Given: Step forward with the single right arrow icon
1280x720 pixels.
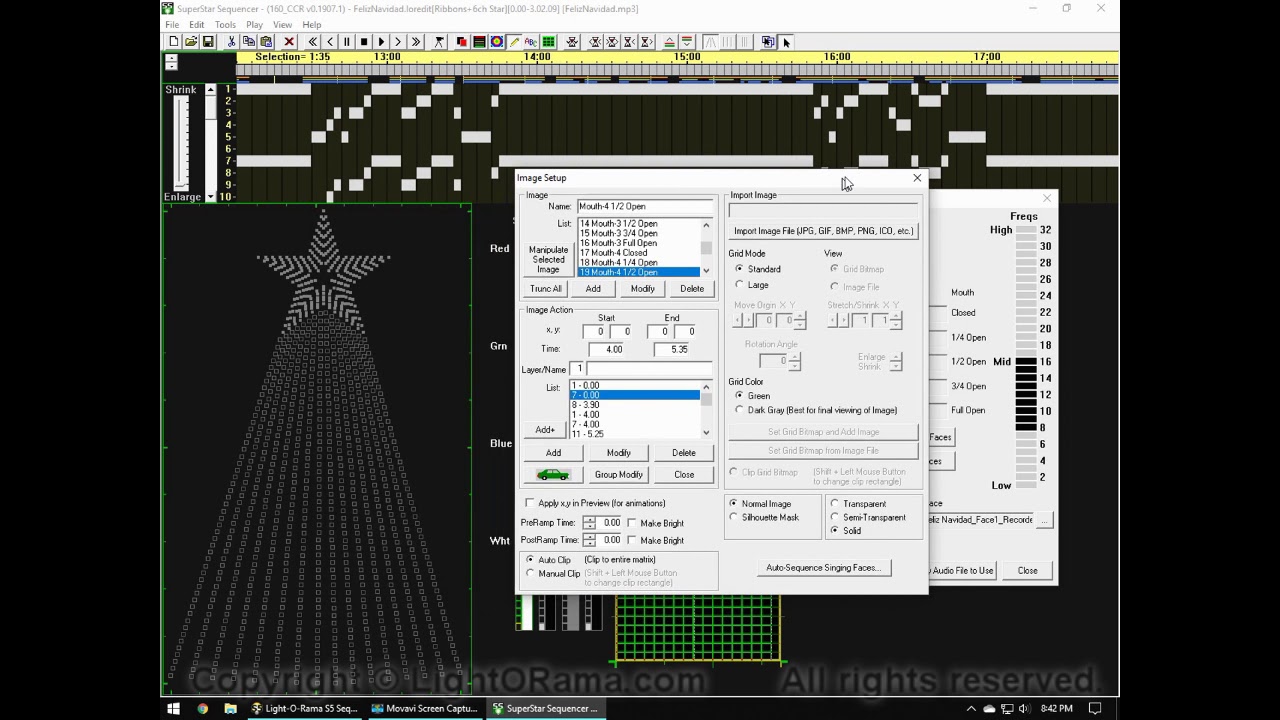Looking at the screenshot, I should pos(398,42).
